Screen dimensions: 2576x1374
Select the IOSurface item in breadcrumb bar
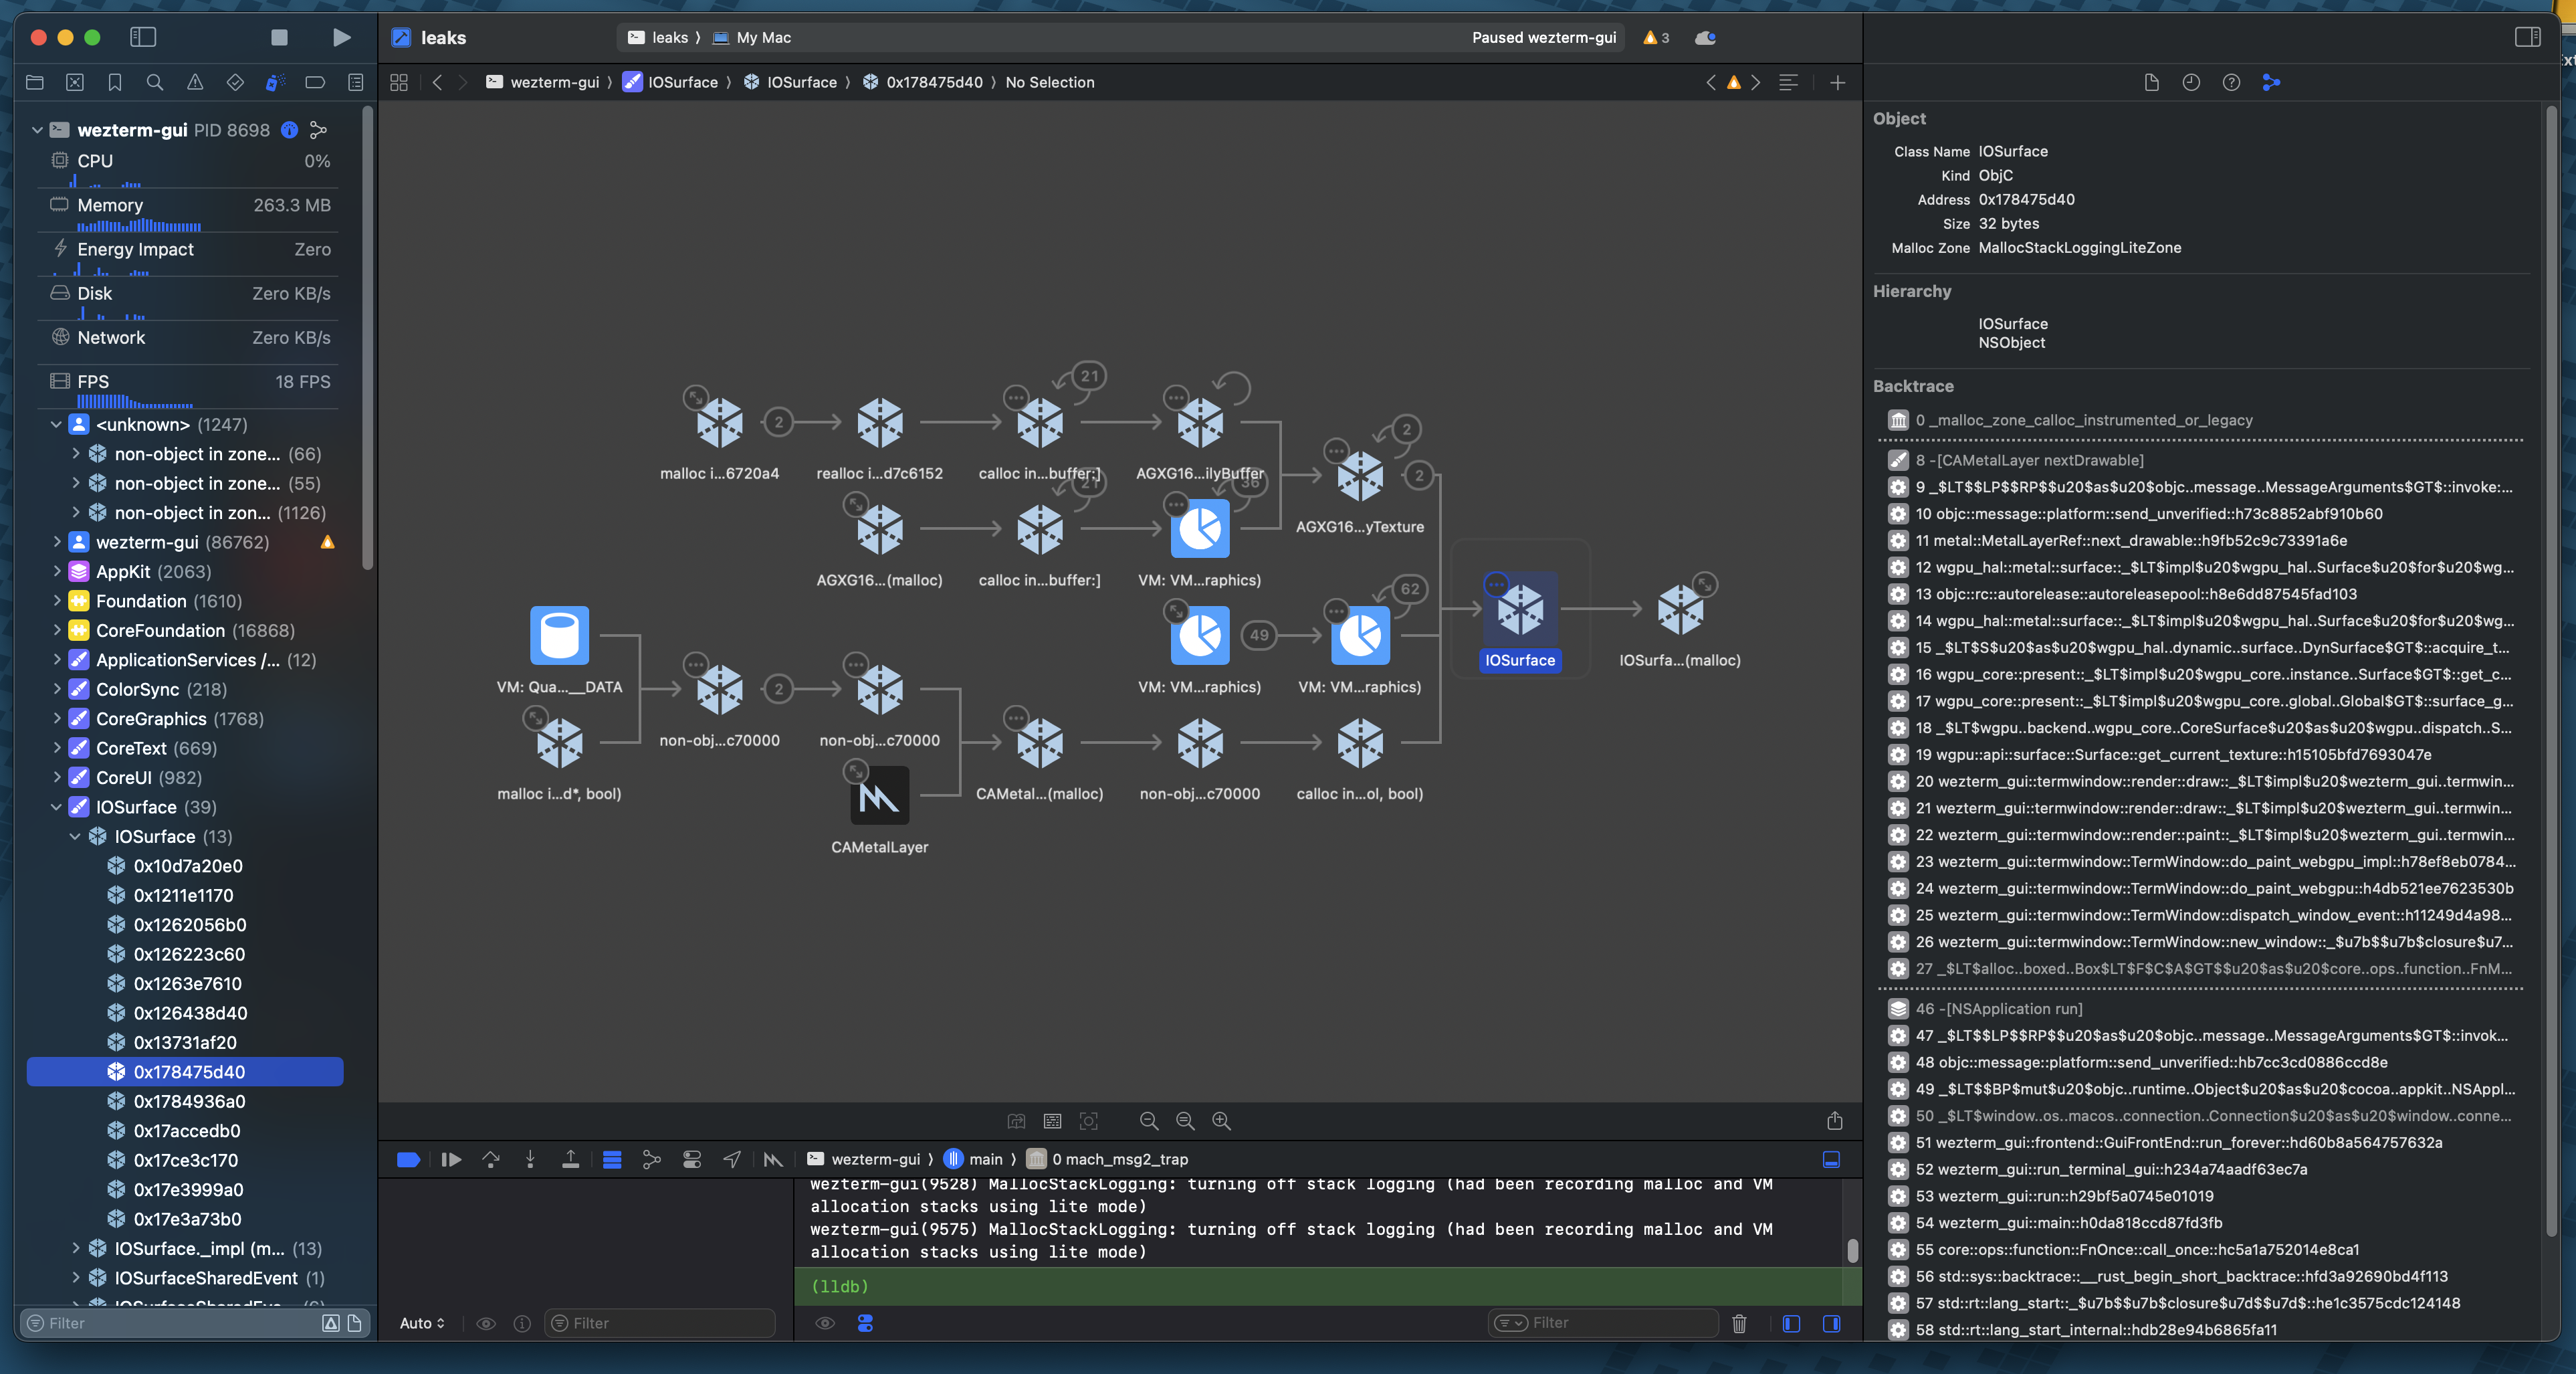tap(683, 82)
